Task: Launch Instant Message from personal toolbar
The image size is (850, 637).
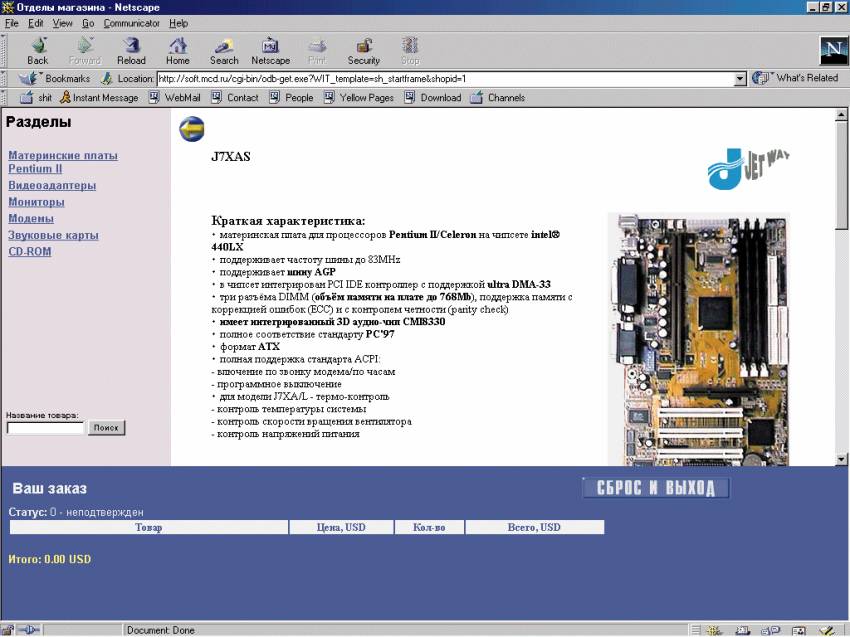Action: pyautogui.click(x=99, y=98)
